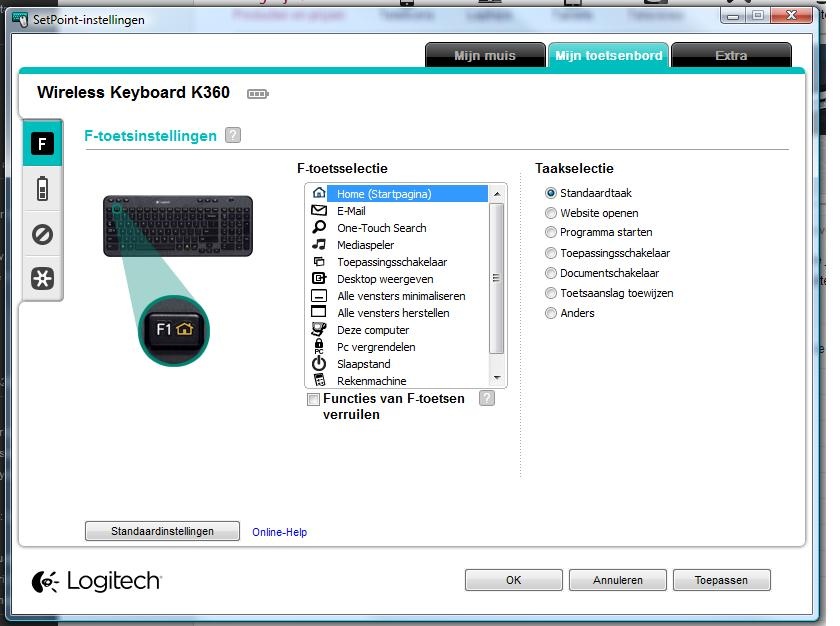Select the Standaardtaak radio option
Viewport: 840px width, 626px height.
tap(551, 193)
